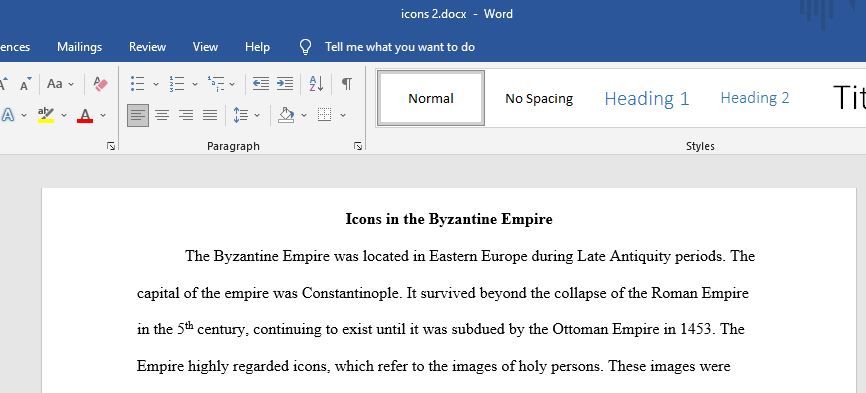Click the title Icons in the Byzantine Empire
The height and width of the screenshot is (393, 866).
click(449, 219)
